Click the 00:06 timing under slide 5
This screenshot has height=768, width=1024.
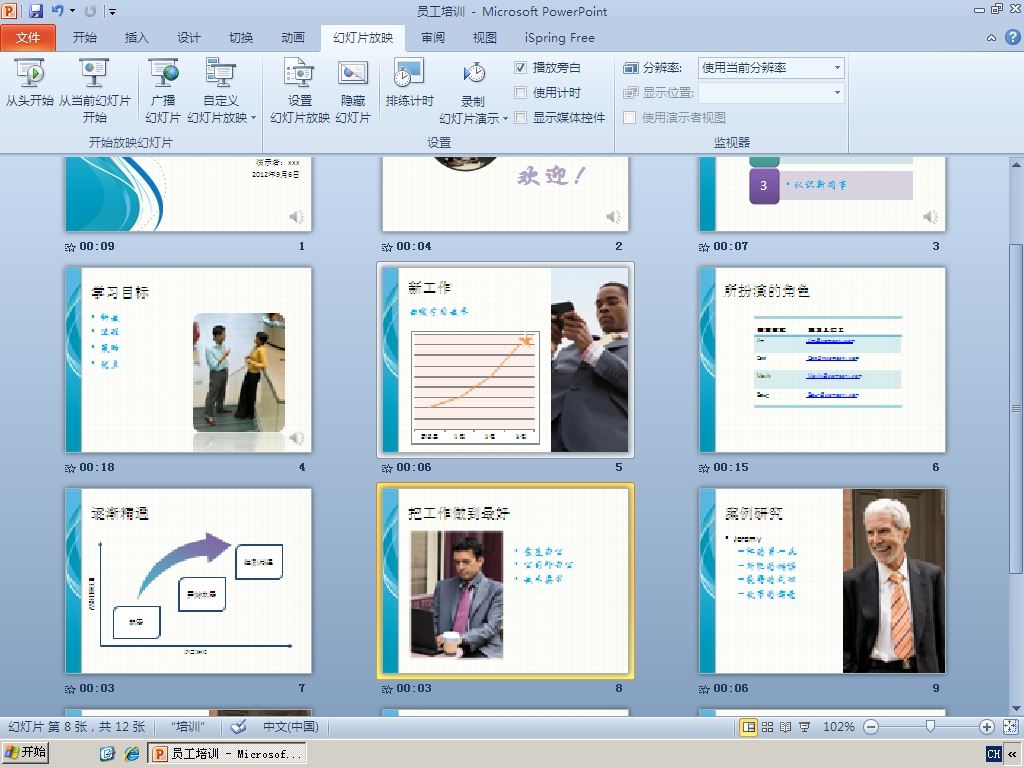(413, 468)
